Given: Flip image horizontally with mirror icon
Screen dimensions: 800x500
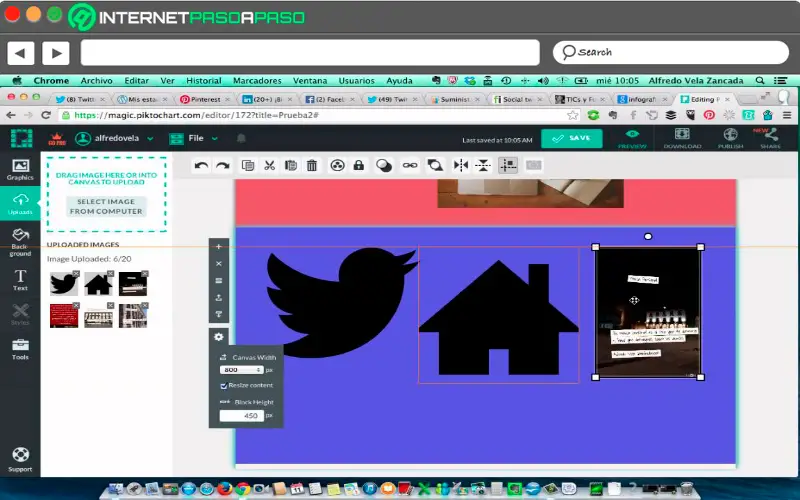Looking at the screenshot, I should pyautogui.click(x=461, y=165).
